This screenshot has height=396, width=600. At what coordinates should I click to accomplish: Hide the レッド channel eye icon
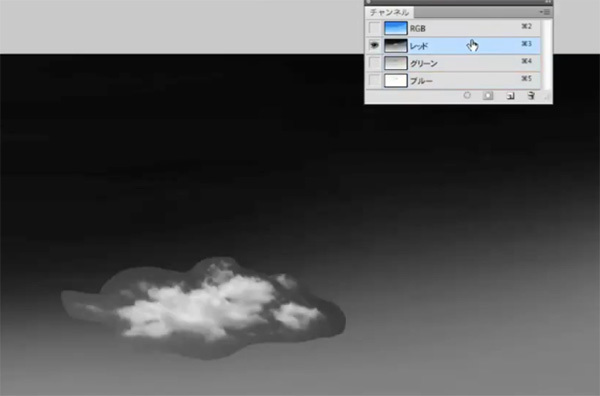tap(374, 46)
